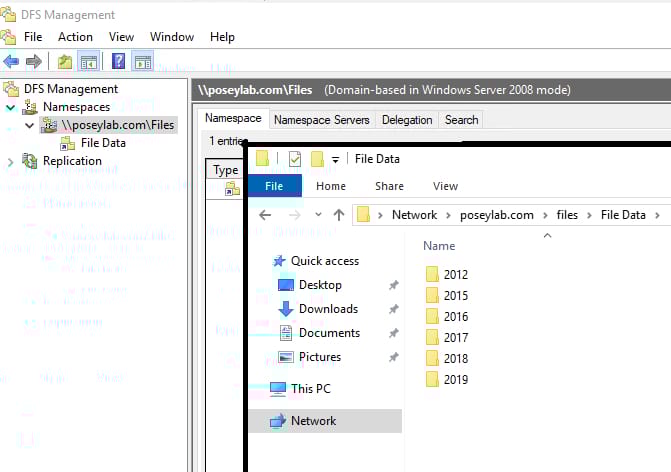Click poseylab.com in the address breadcrumb
Screen dimensions: 671x472
point(497,215)
